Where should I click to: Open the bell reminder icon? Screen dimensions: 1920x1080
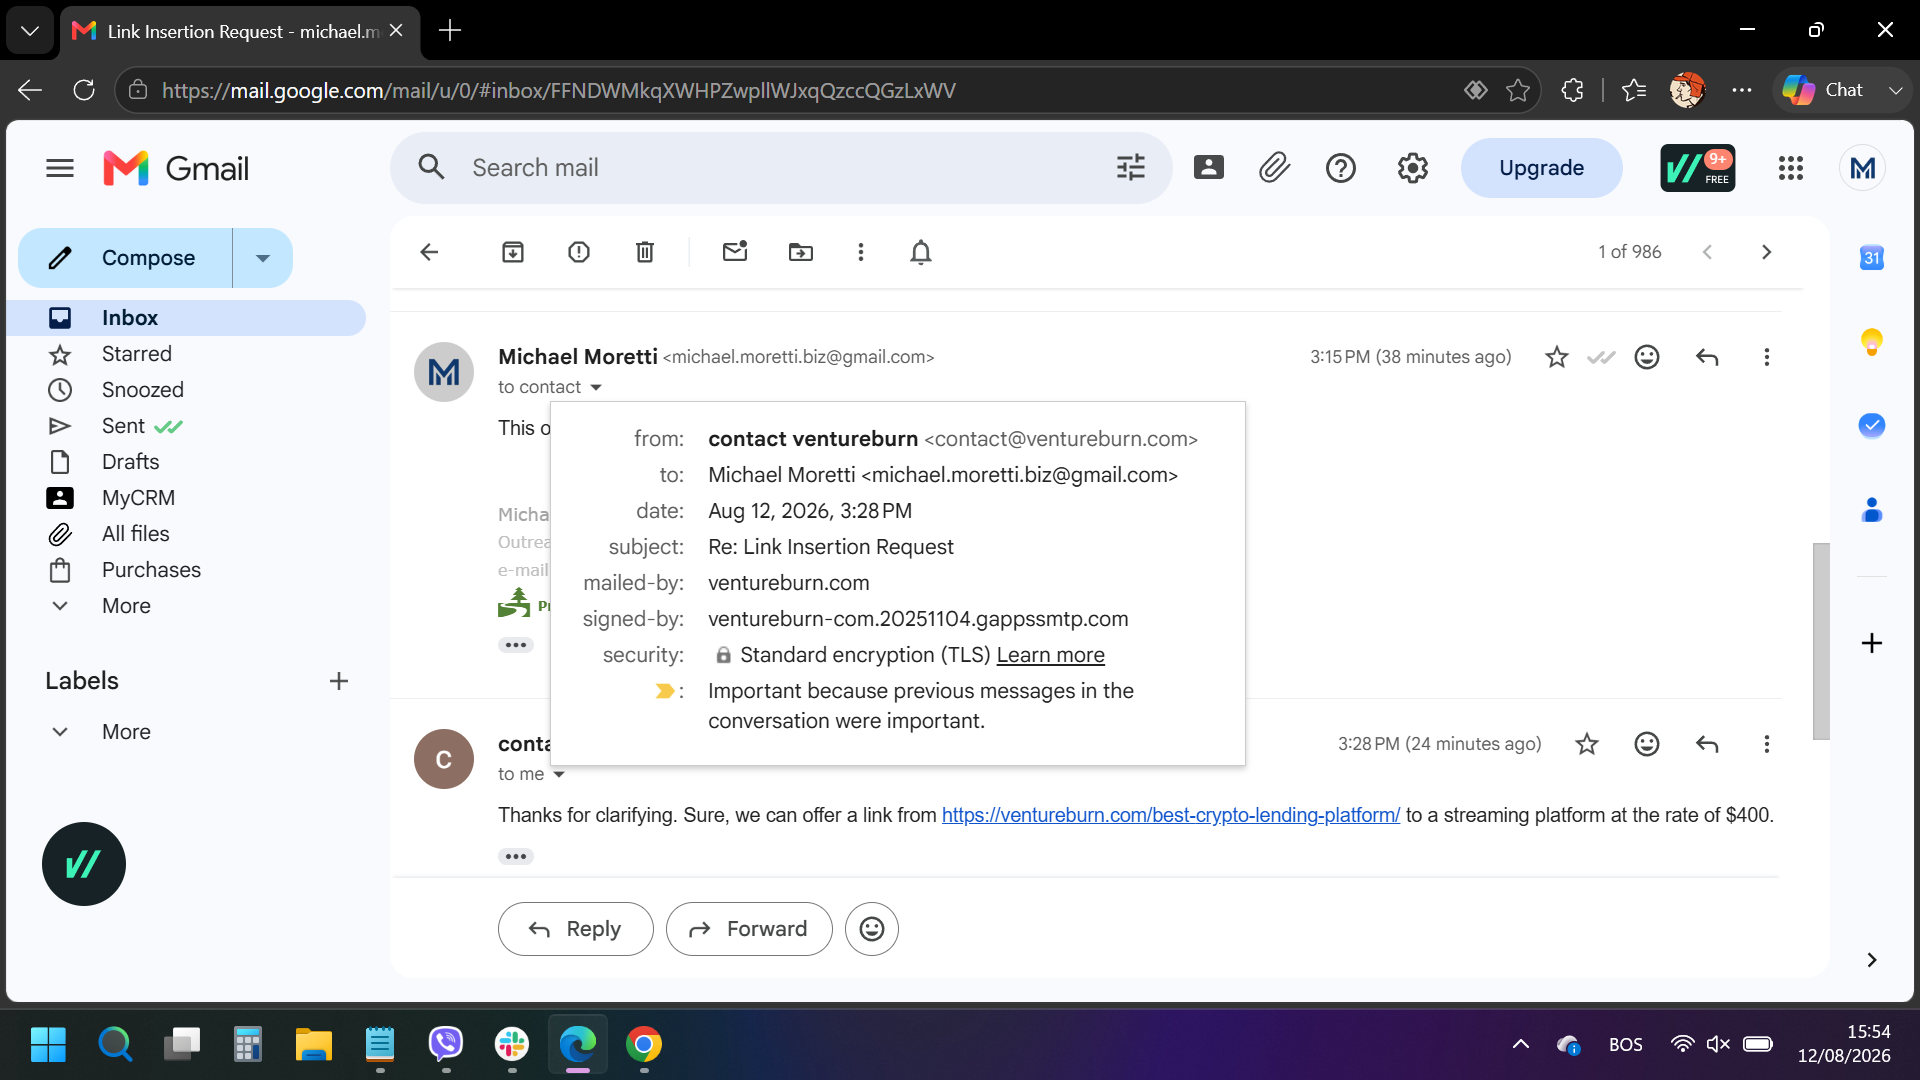[921, 252]
